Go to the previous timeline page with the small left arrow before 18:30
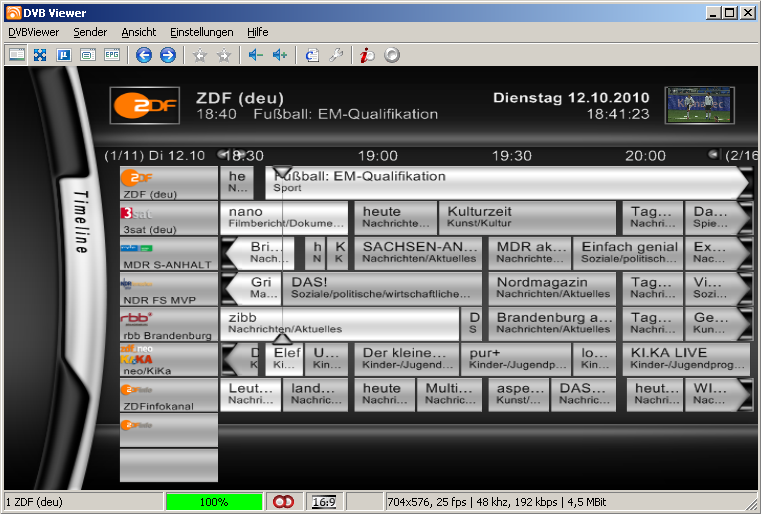Image resolution: width=761 pixels, height=514 pixels. pos(223,154)
